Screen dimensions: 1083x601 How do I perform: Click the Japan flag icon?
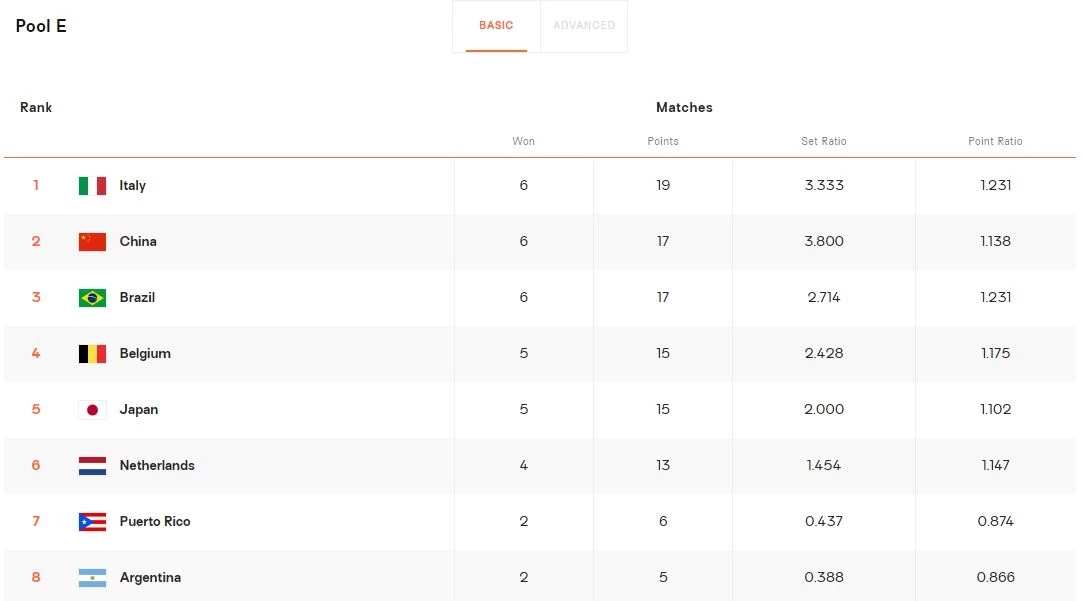tap(92, 410)
